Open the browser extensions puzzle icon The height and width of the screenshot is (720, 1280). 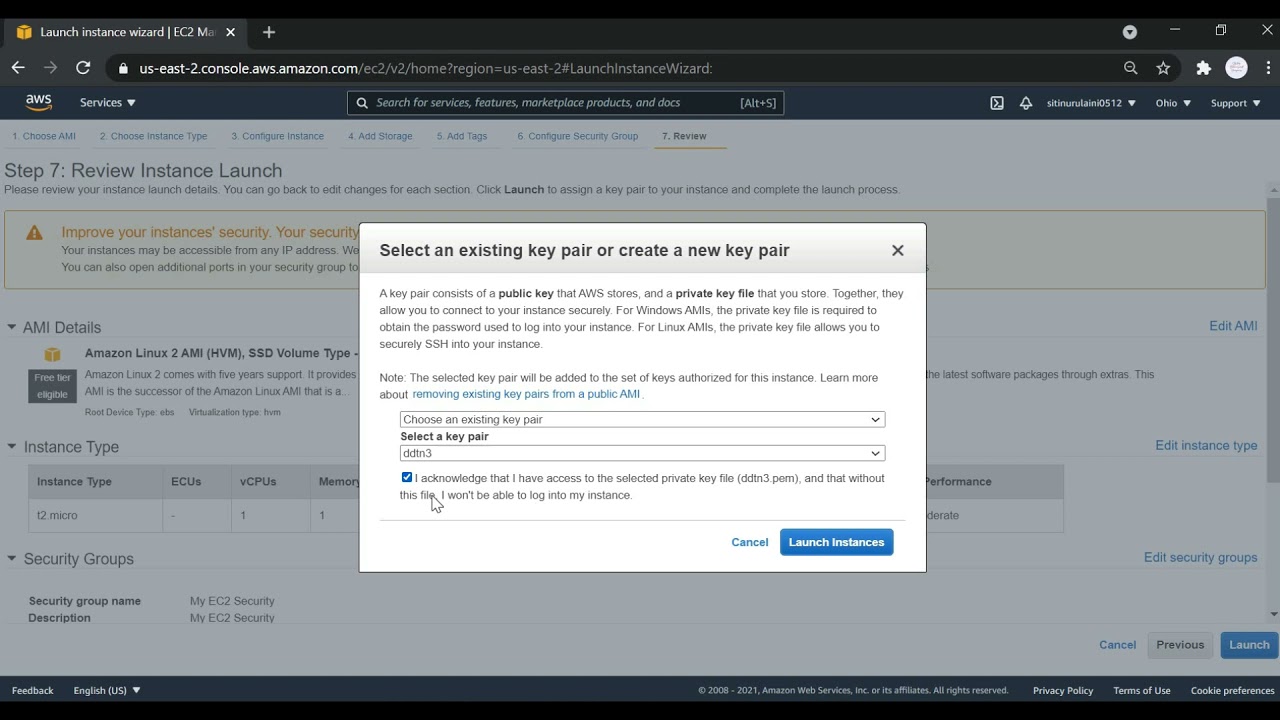[x=1204, y=68]
